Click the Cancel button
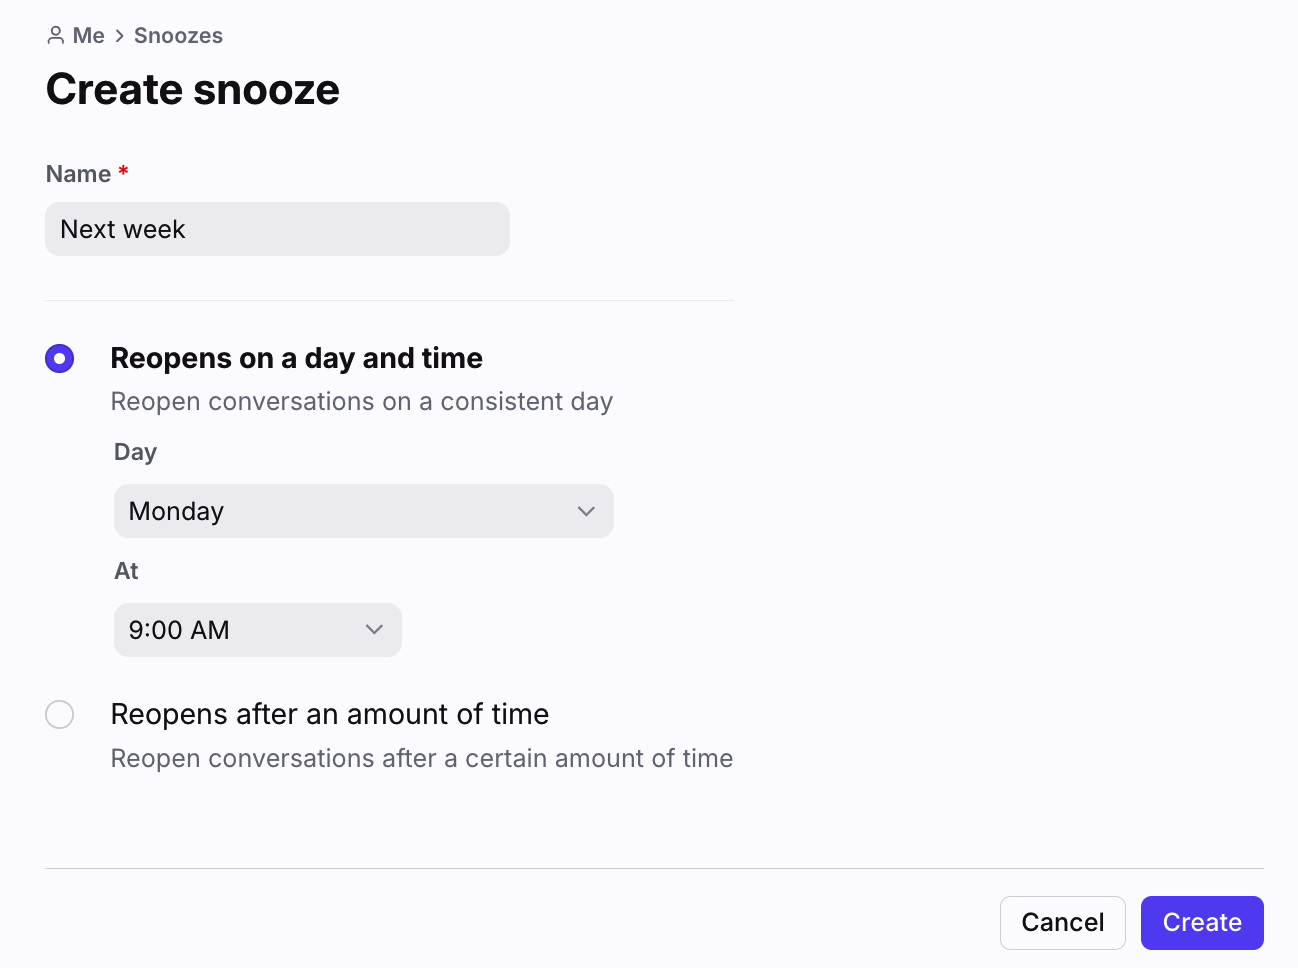 [1063, 922]
